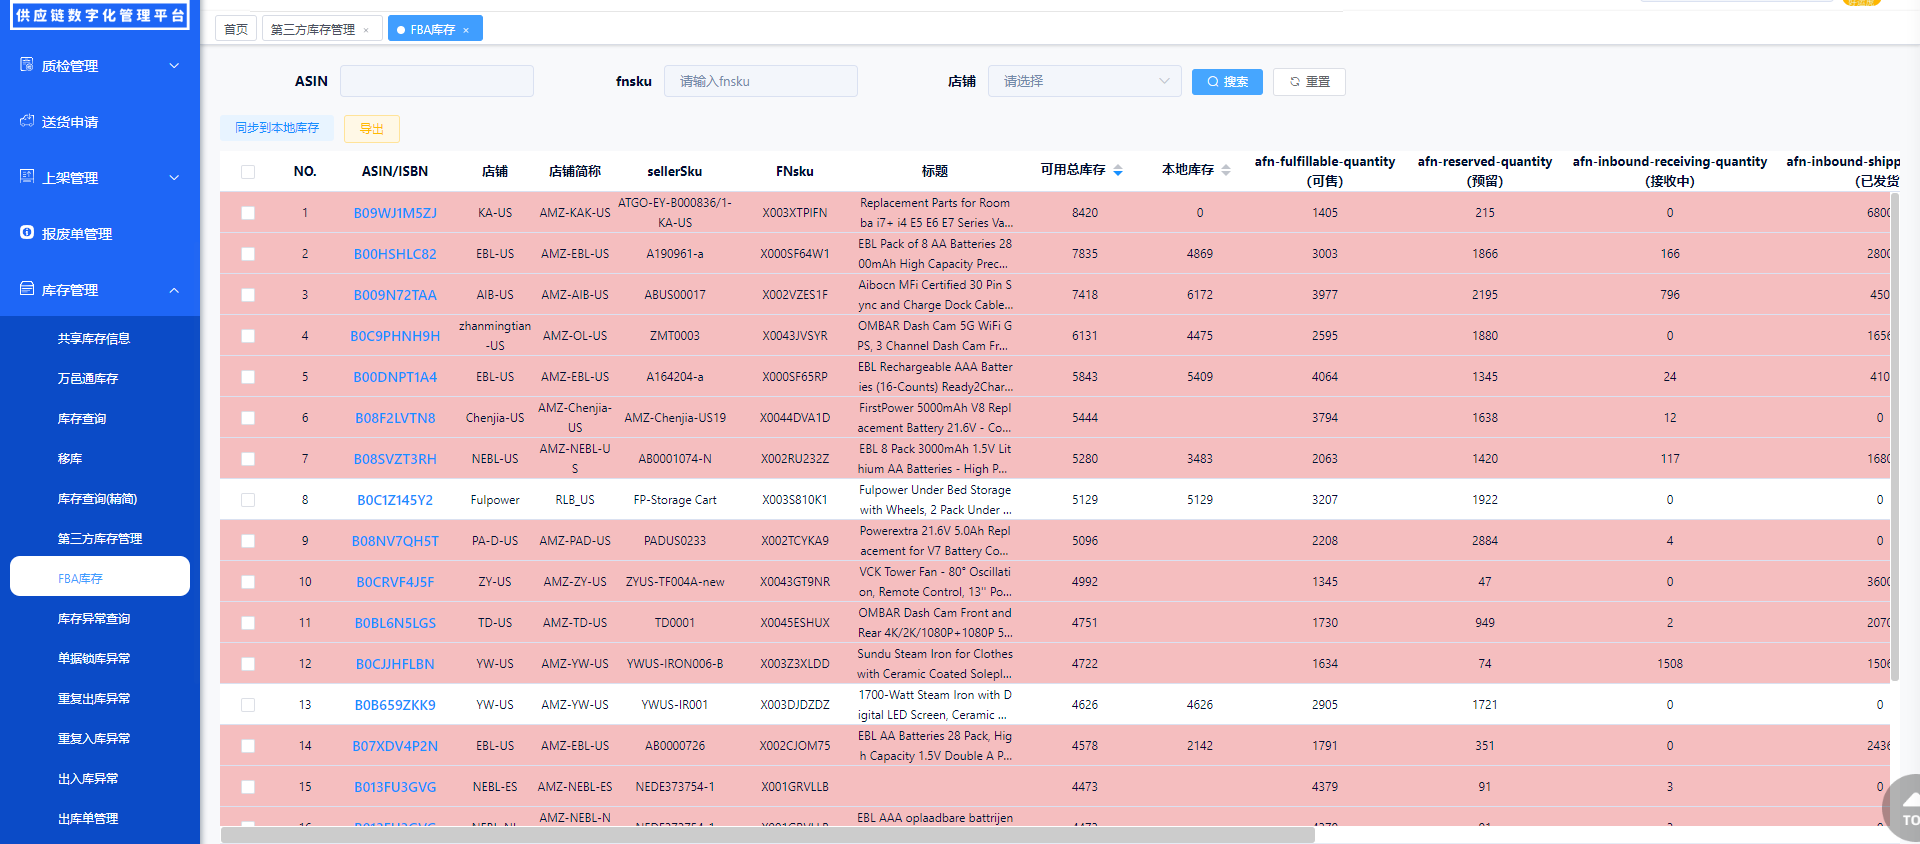Expand the 质检管理 menu chevron

pyautogui.click(x=174, y=66)
